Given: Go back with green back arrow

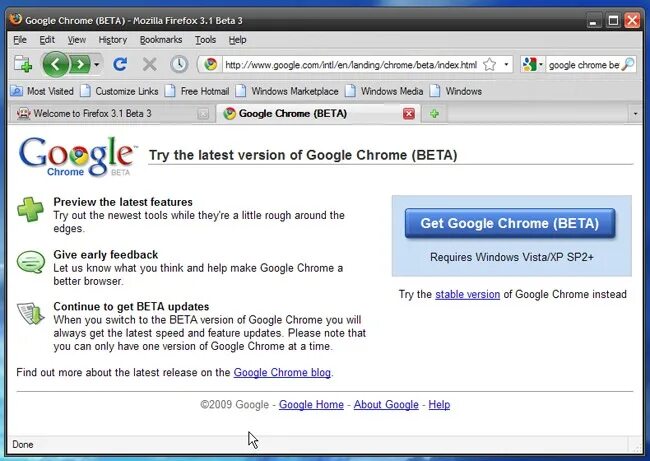Looking at the screenshot, I should tap(55, 65).
